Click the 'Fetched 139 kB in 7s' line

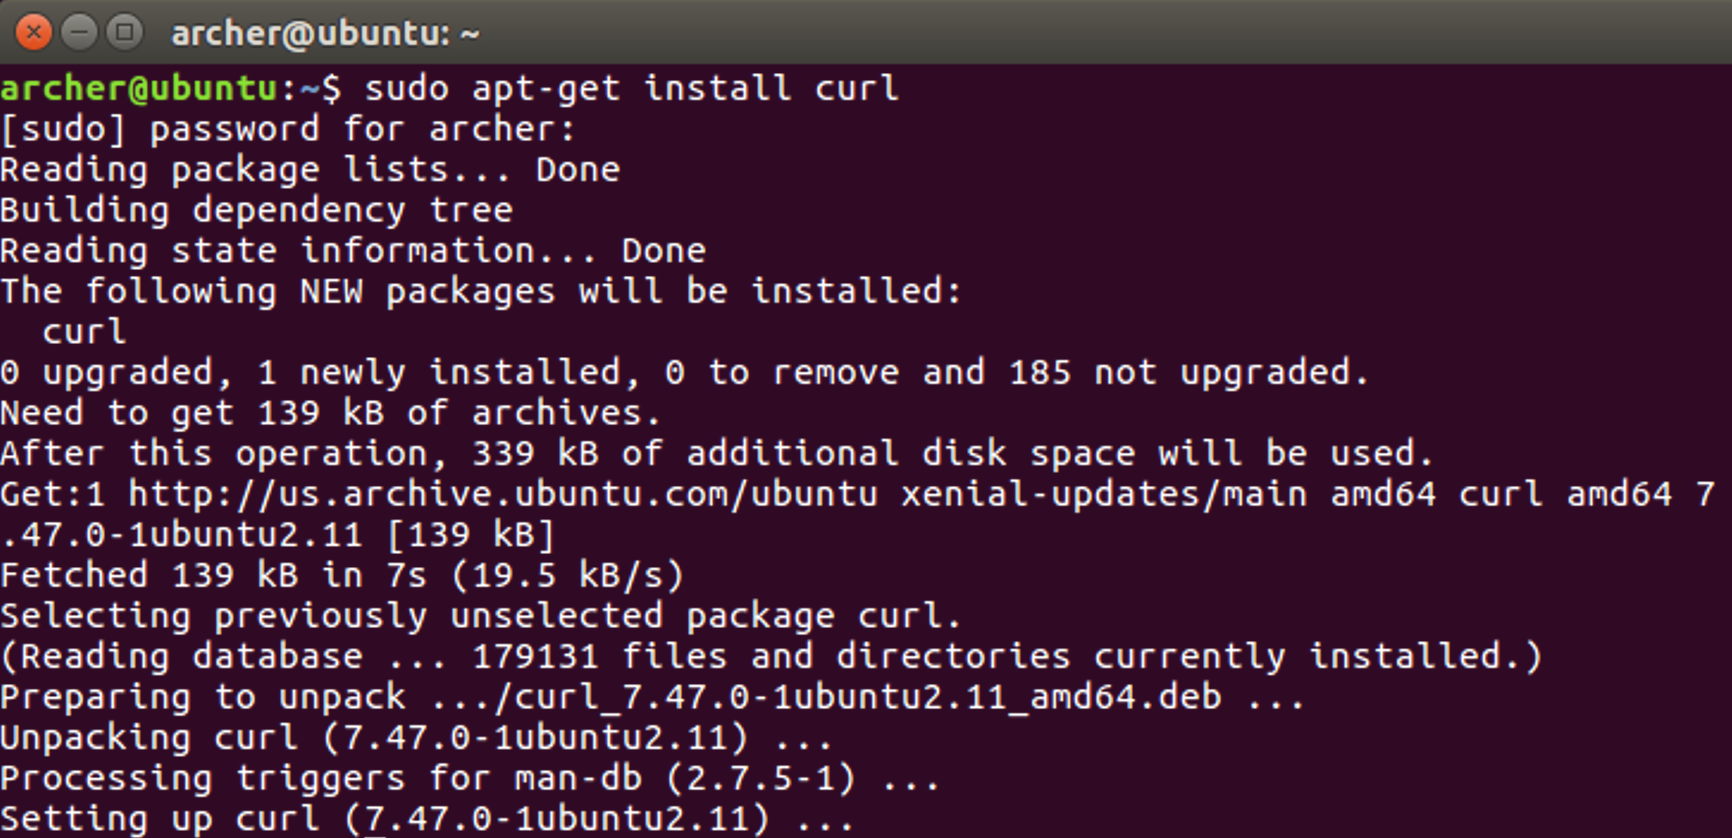point(342,576)
